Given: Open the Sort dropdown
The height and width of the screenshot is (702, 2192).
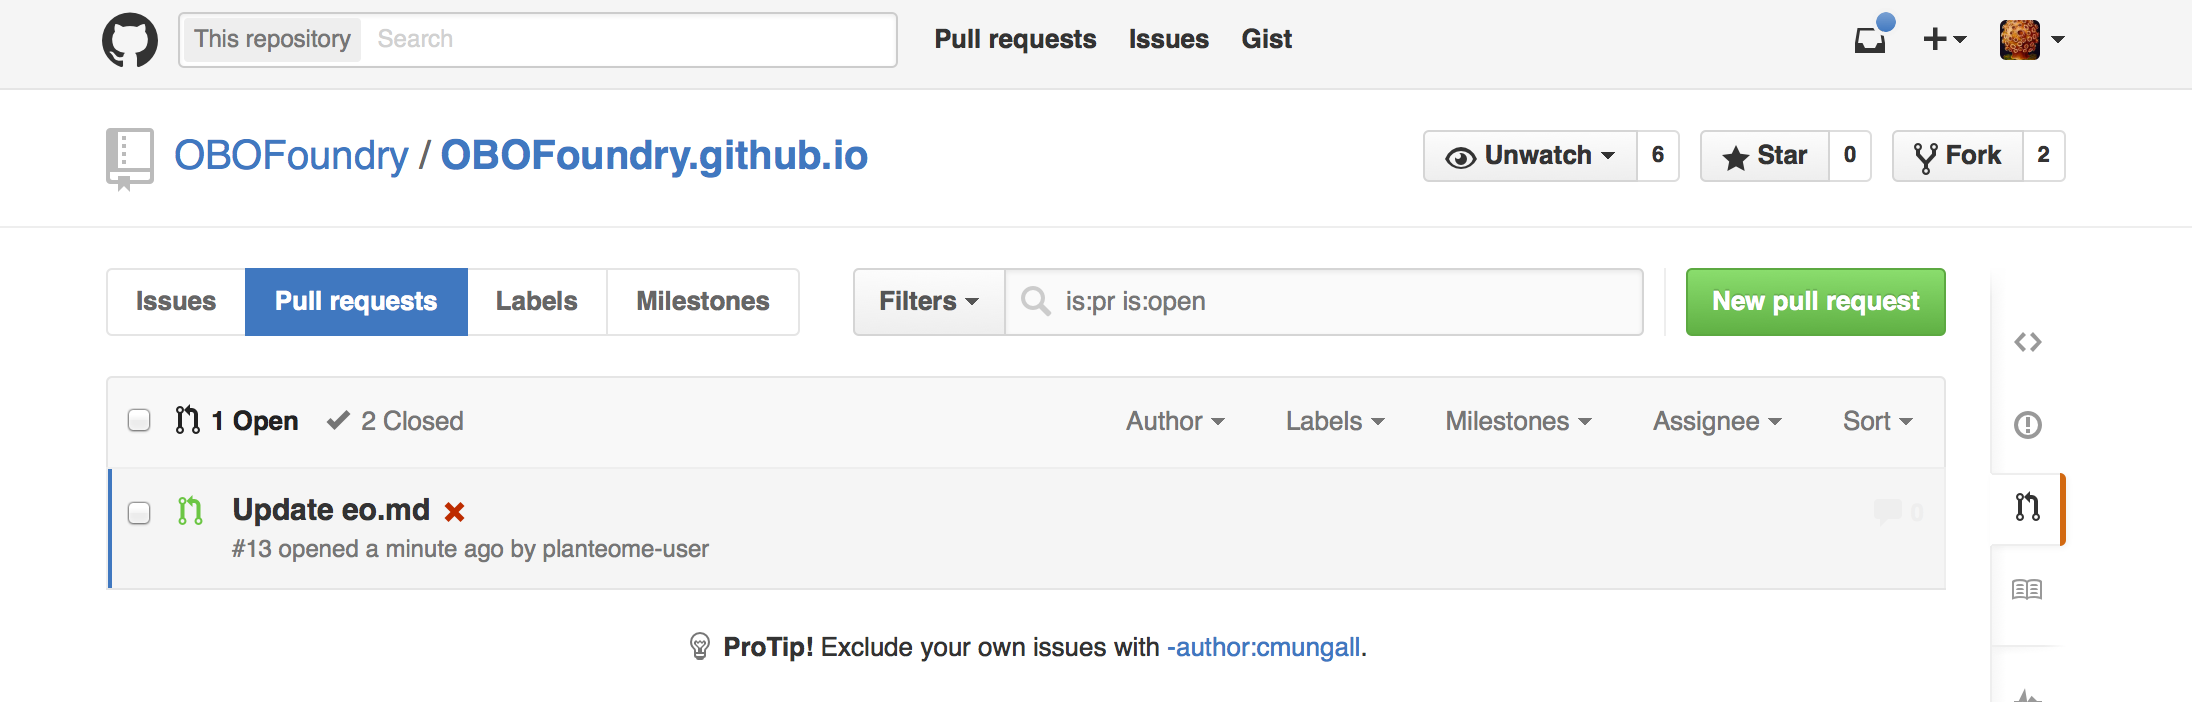Looking at the screenshot, I should tap(1877, 421).
